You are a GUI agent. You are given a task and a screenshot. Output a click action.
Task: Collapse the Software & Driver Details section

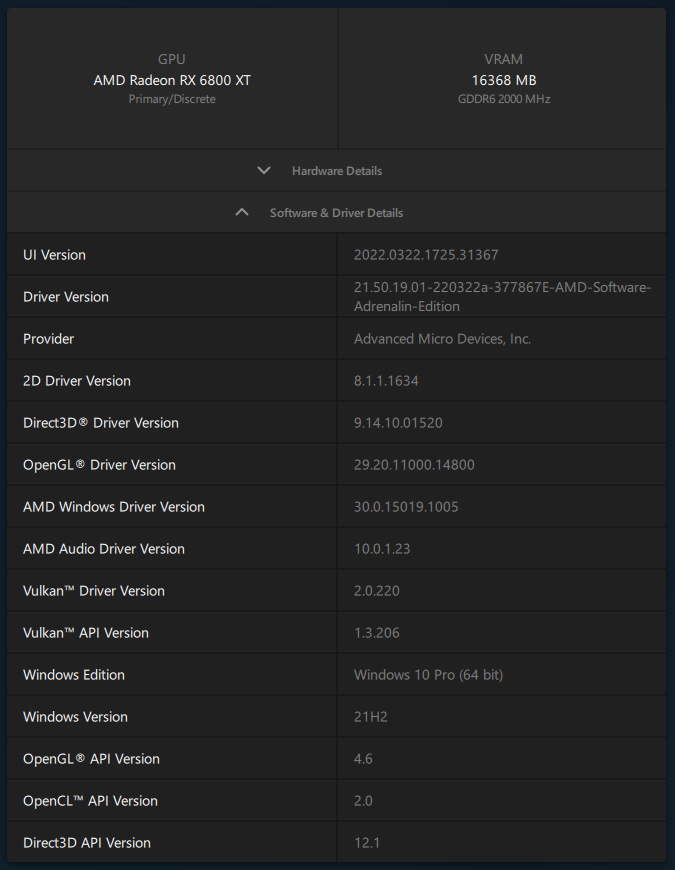[336, 213]
